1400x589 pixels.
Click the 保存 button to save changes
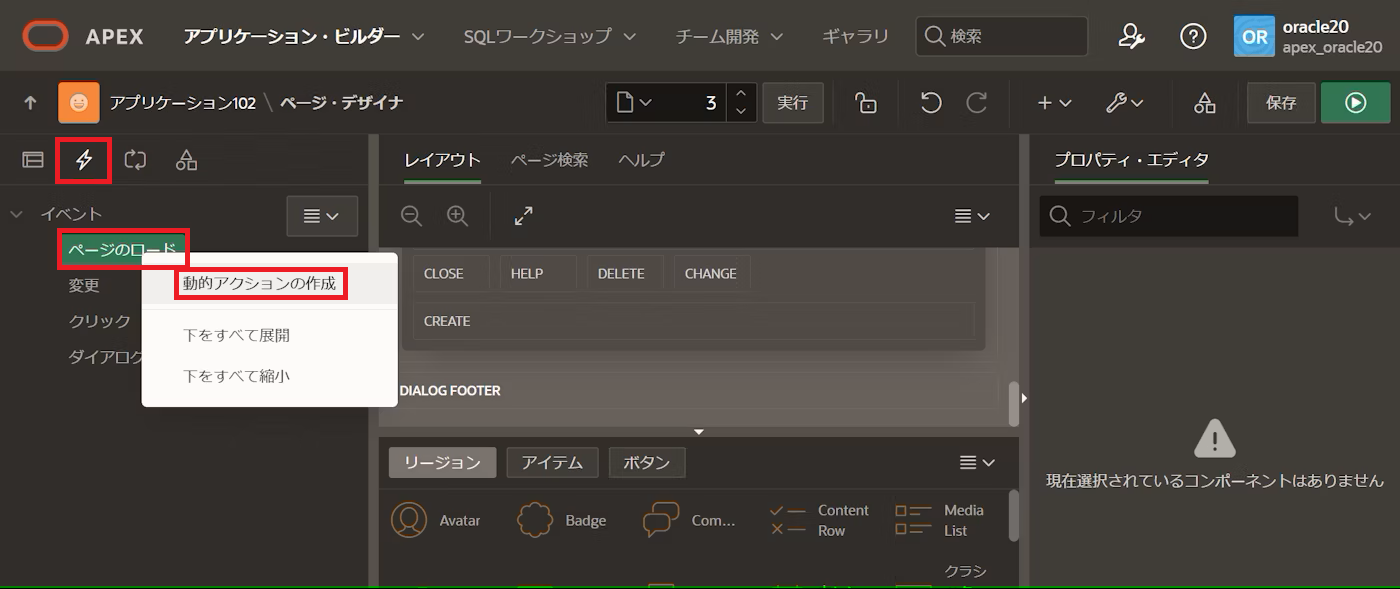click(1281, 102)
